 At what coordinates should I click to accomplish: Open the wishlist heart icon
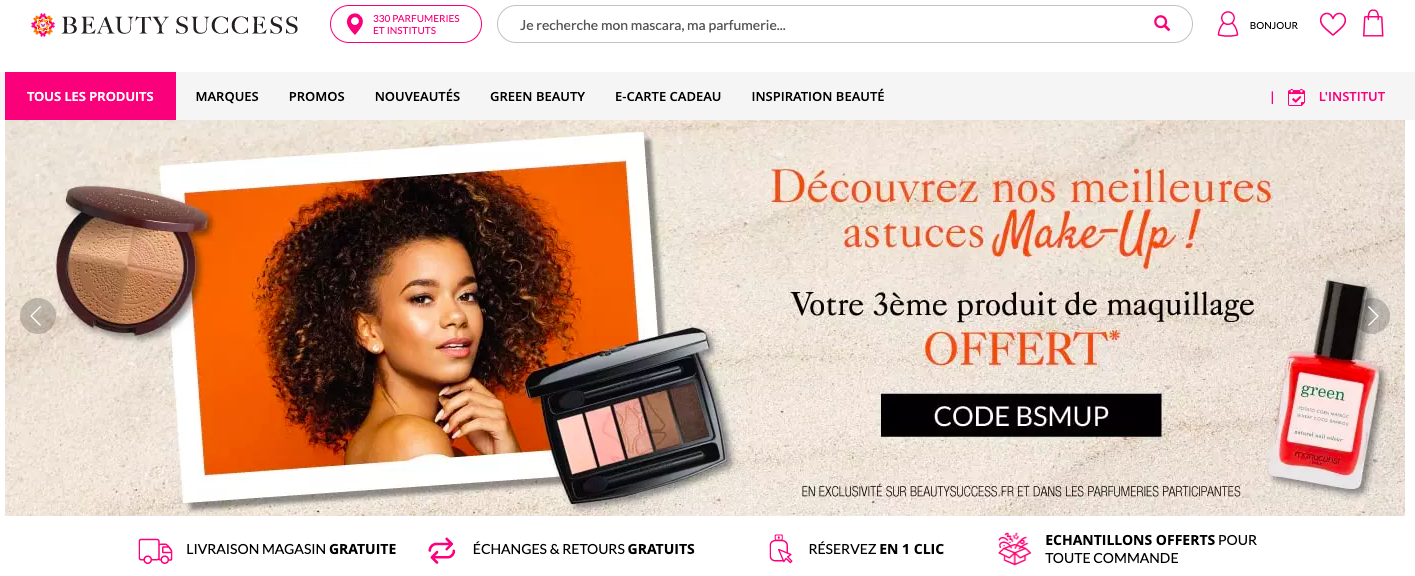click(x=1333, y=24)
